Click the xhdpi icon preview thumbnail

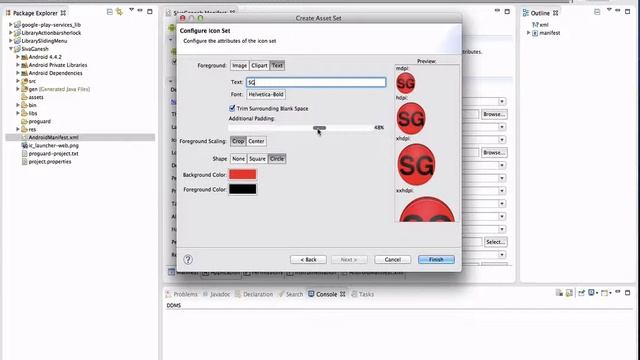tap(416, 164)
